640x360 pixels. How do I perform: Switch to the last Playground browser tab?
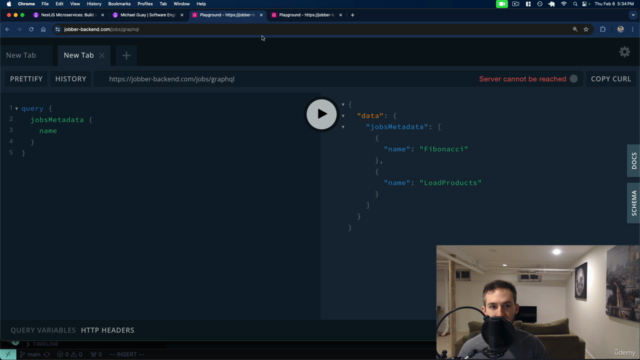(305, 15)
